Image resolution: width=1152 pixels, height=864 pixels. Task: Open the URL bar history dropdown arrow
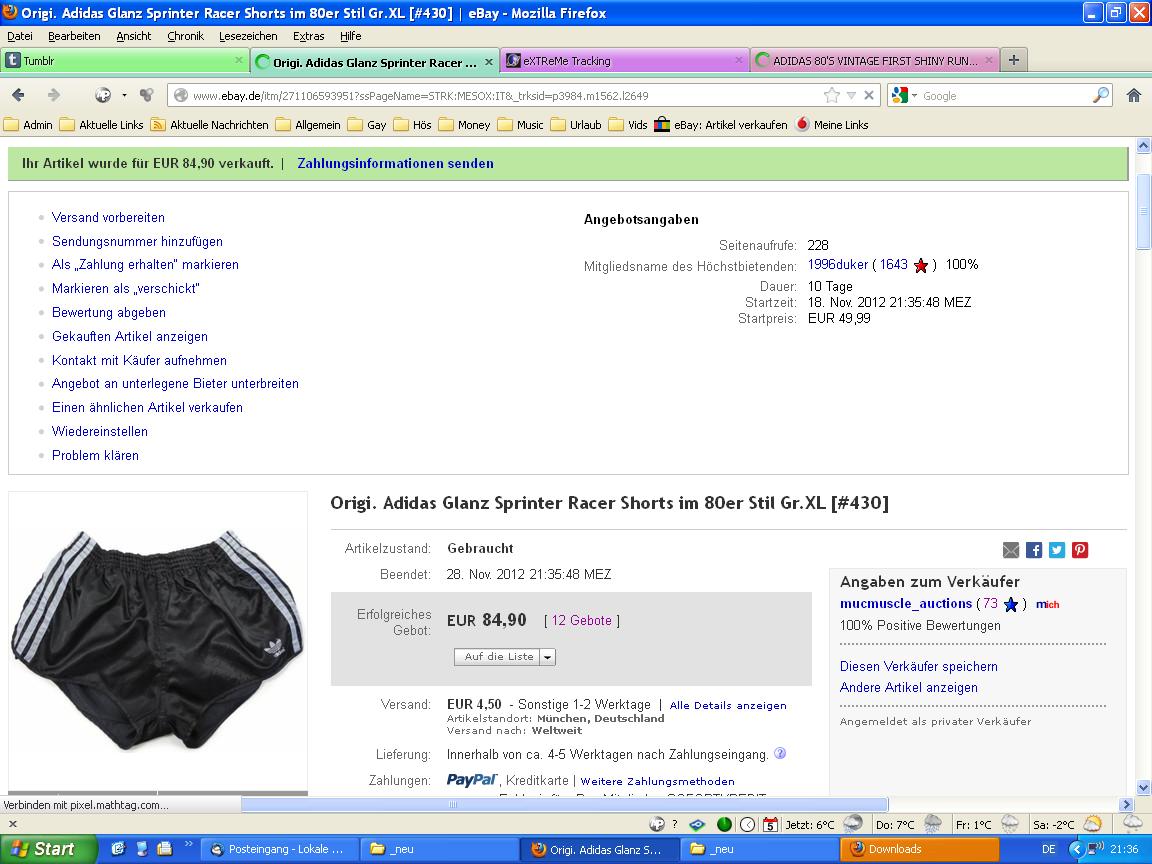click(851, 96)
